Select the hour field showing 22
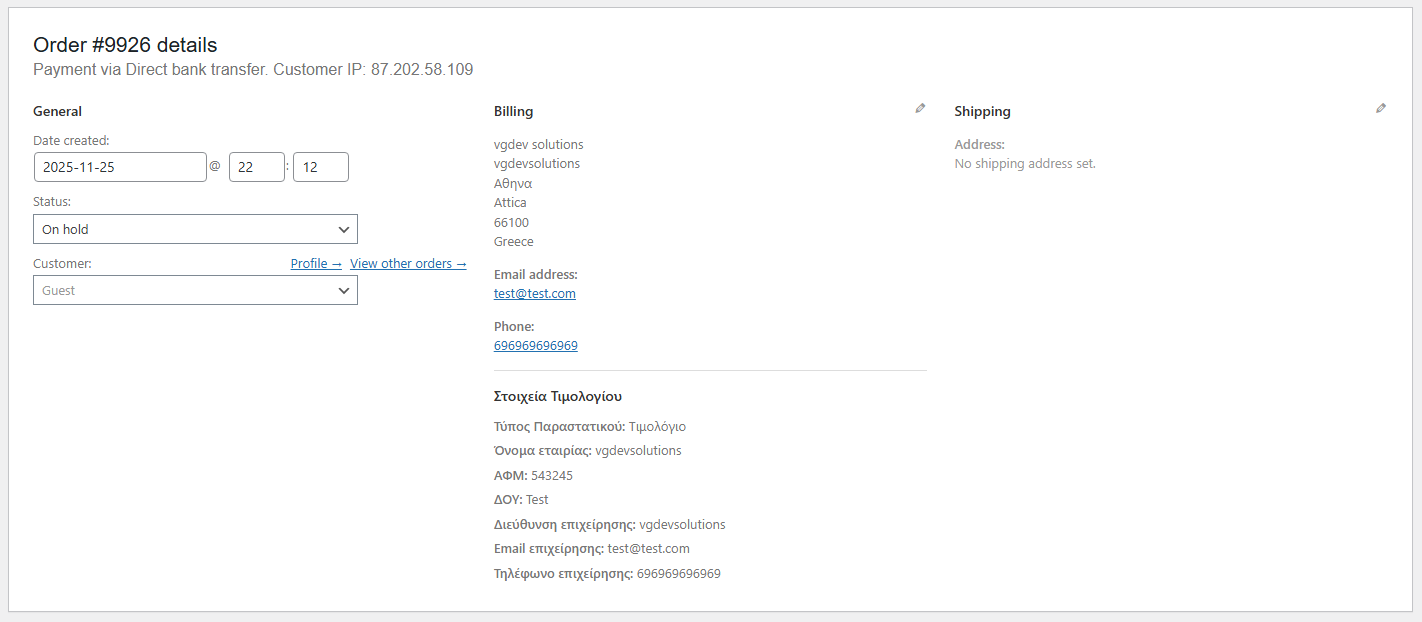 pos(256,166)
